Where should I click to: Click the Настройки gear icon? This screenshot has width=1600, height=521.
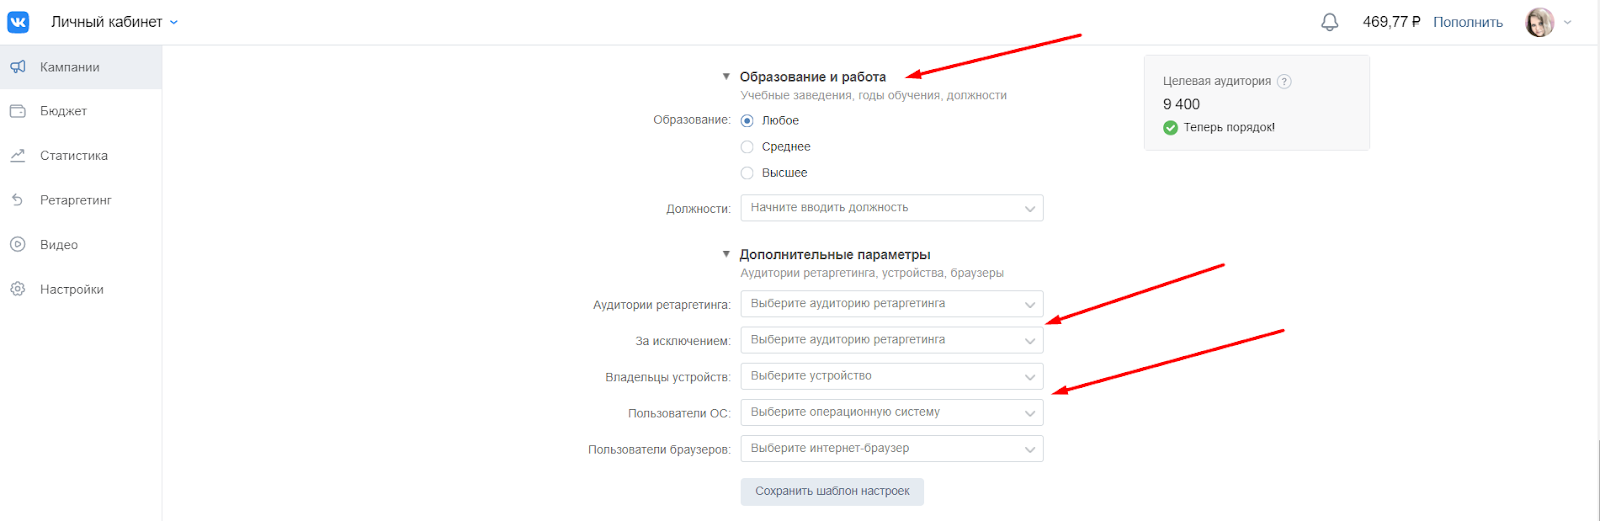point(18,289)
